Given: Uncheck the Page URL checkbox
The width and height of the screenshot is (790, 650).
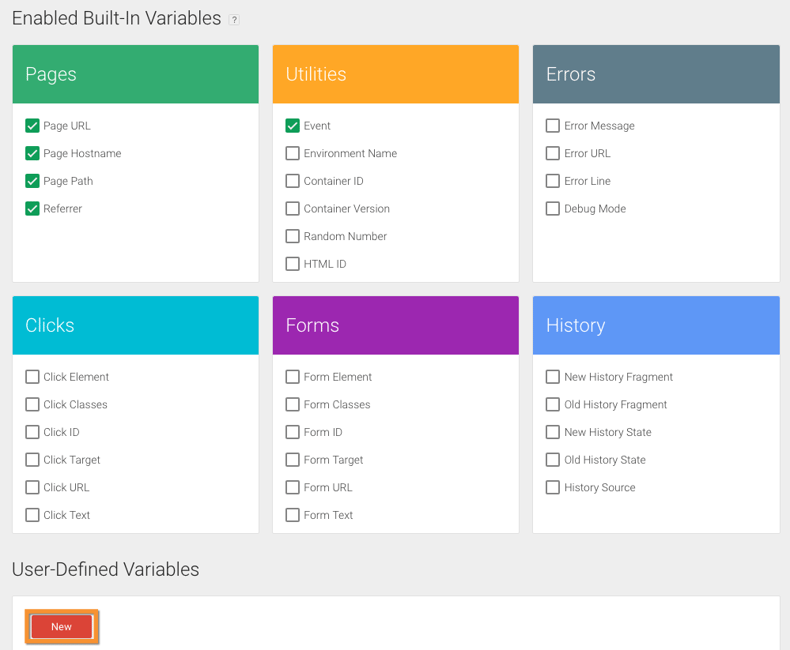Looking at the screenshot, I should 32,126.
